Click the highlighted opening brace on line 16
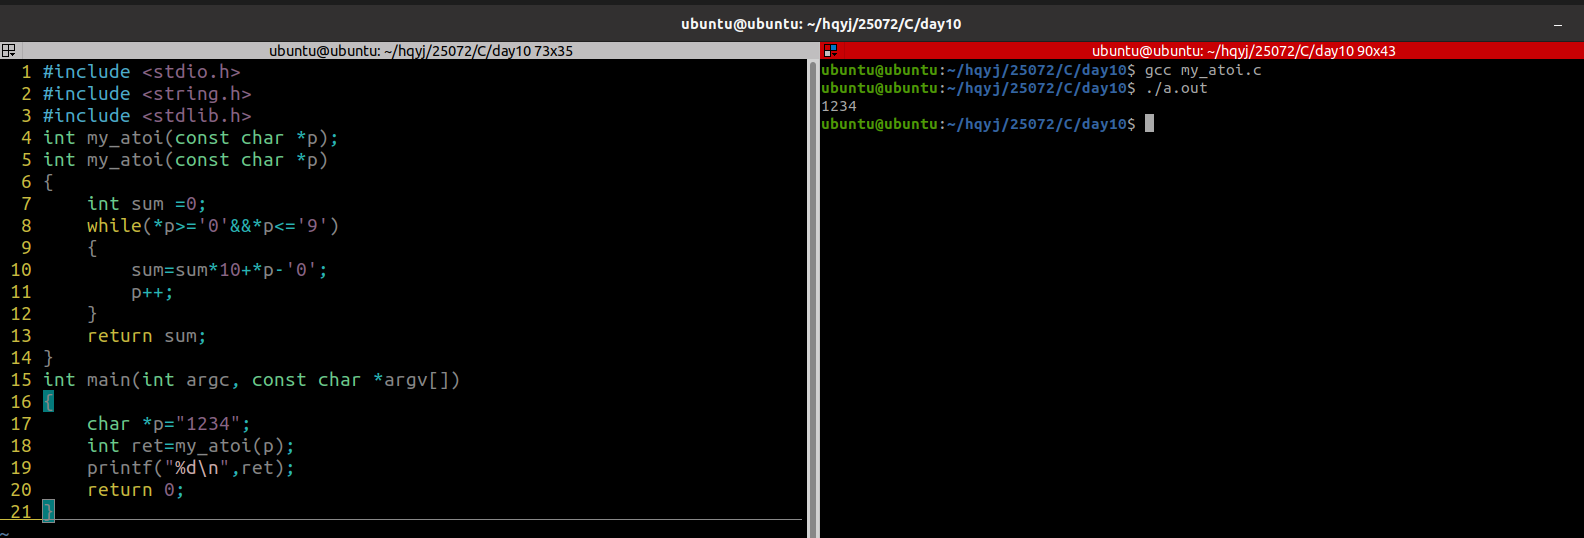1584x538 pixels. tap(48, 402)
